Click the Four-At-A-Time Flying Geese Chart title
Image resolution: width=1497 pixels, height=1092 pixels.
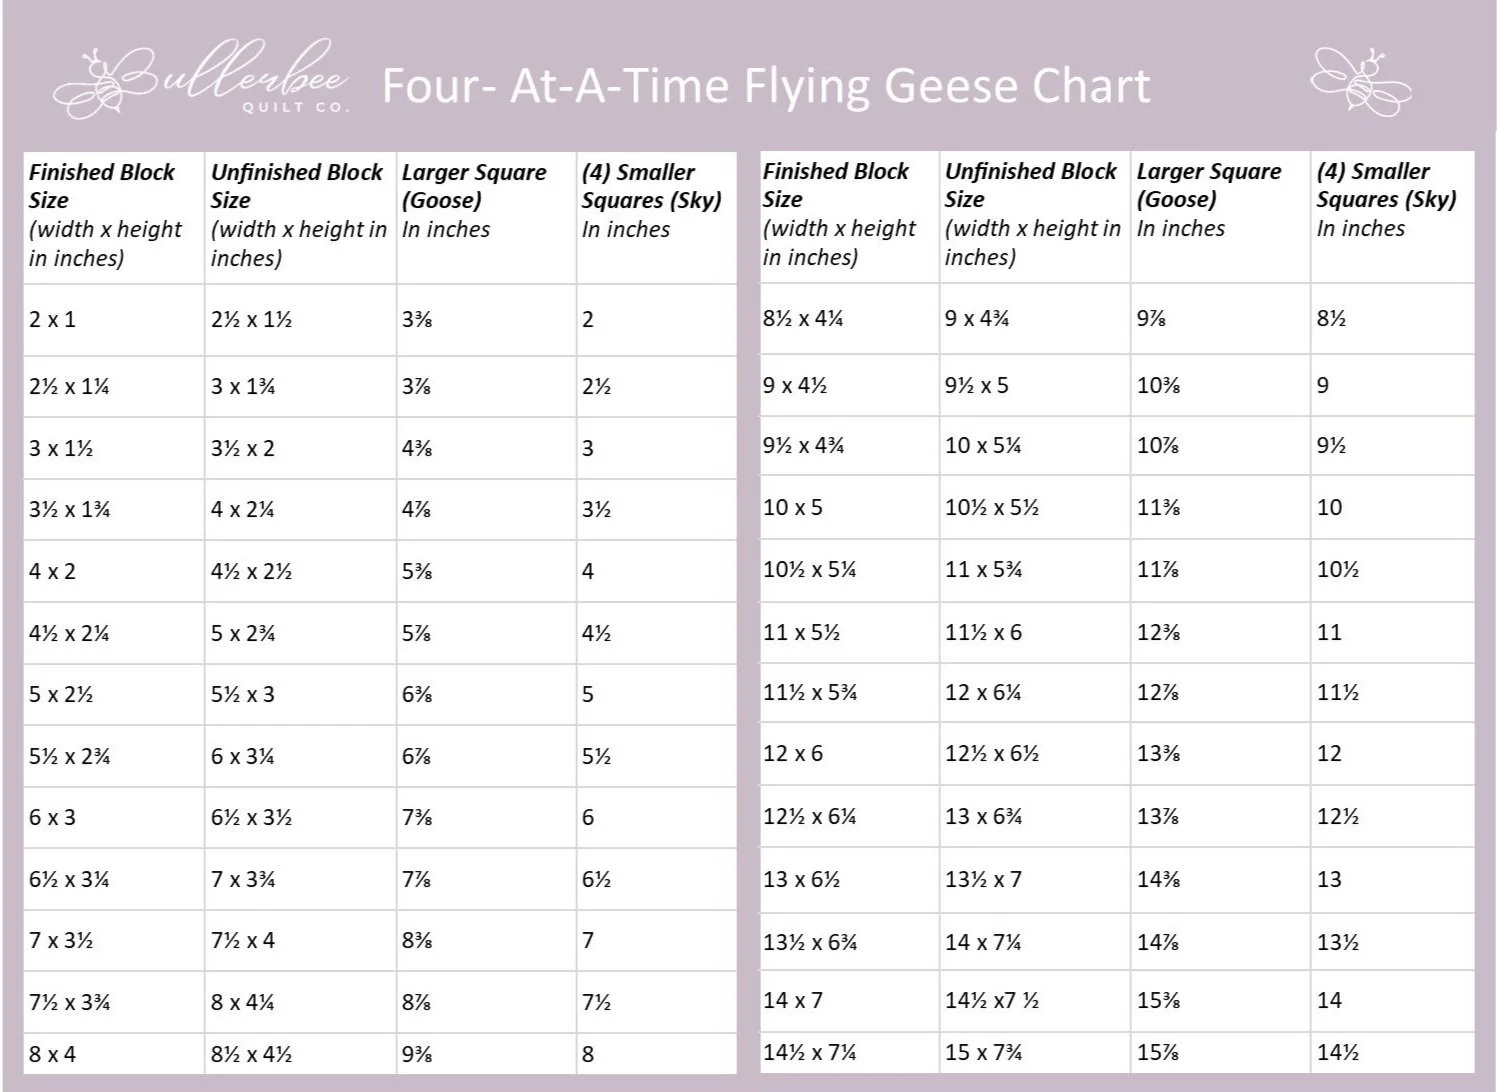(x=766, y=85)
